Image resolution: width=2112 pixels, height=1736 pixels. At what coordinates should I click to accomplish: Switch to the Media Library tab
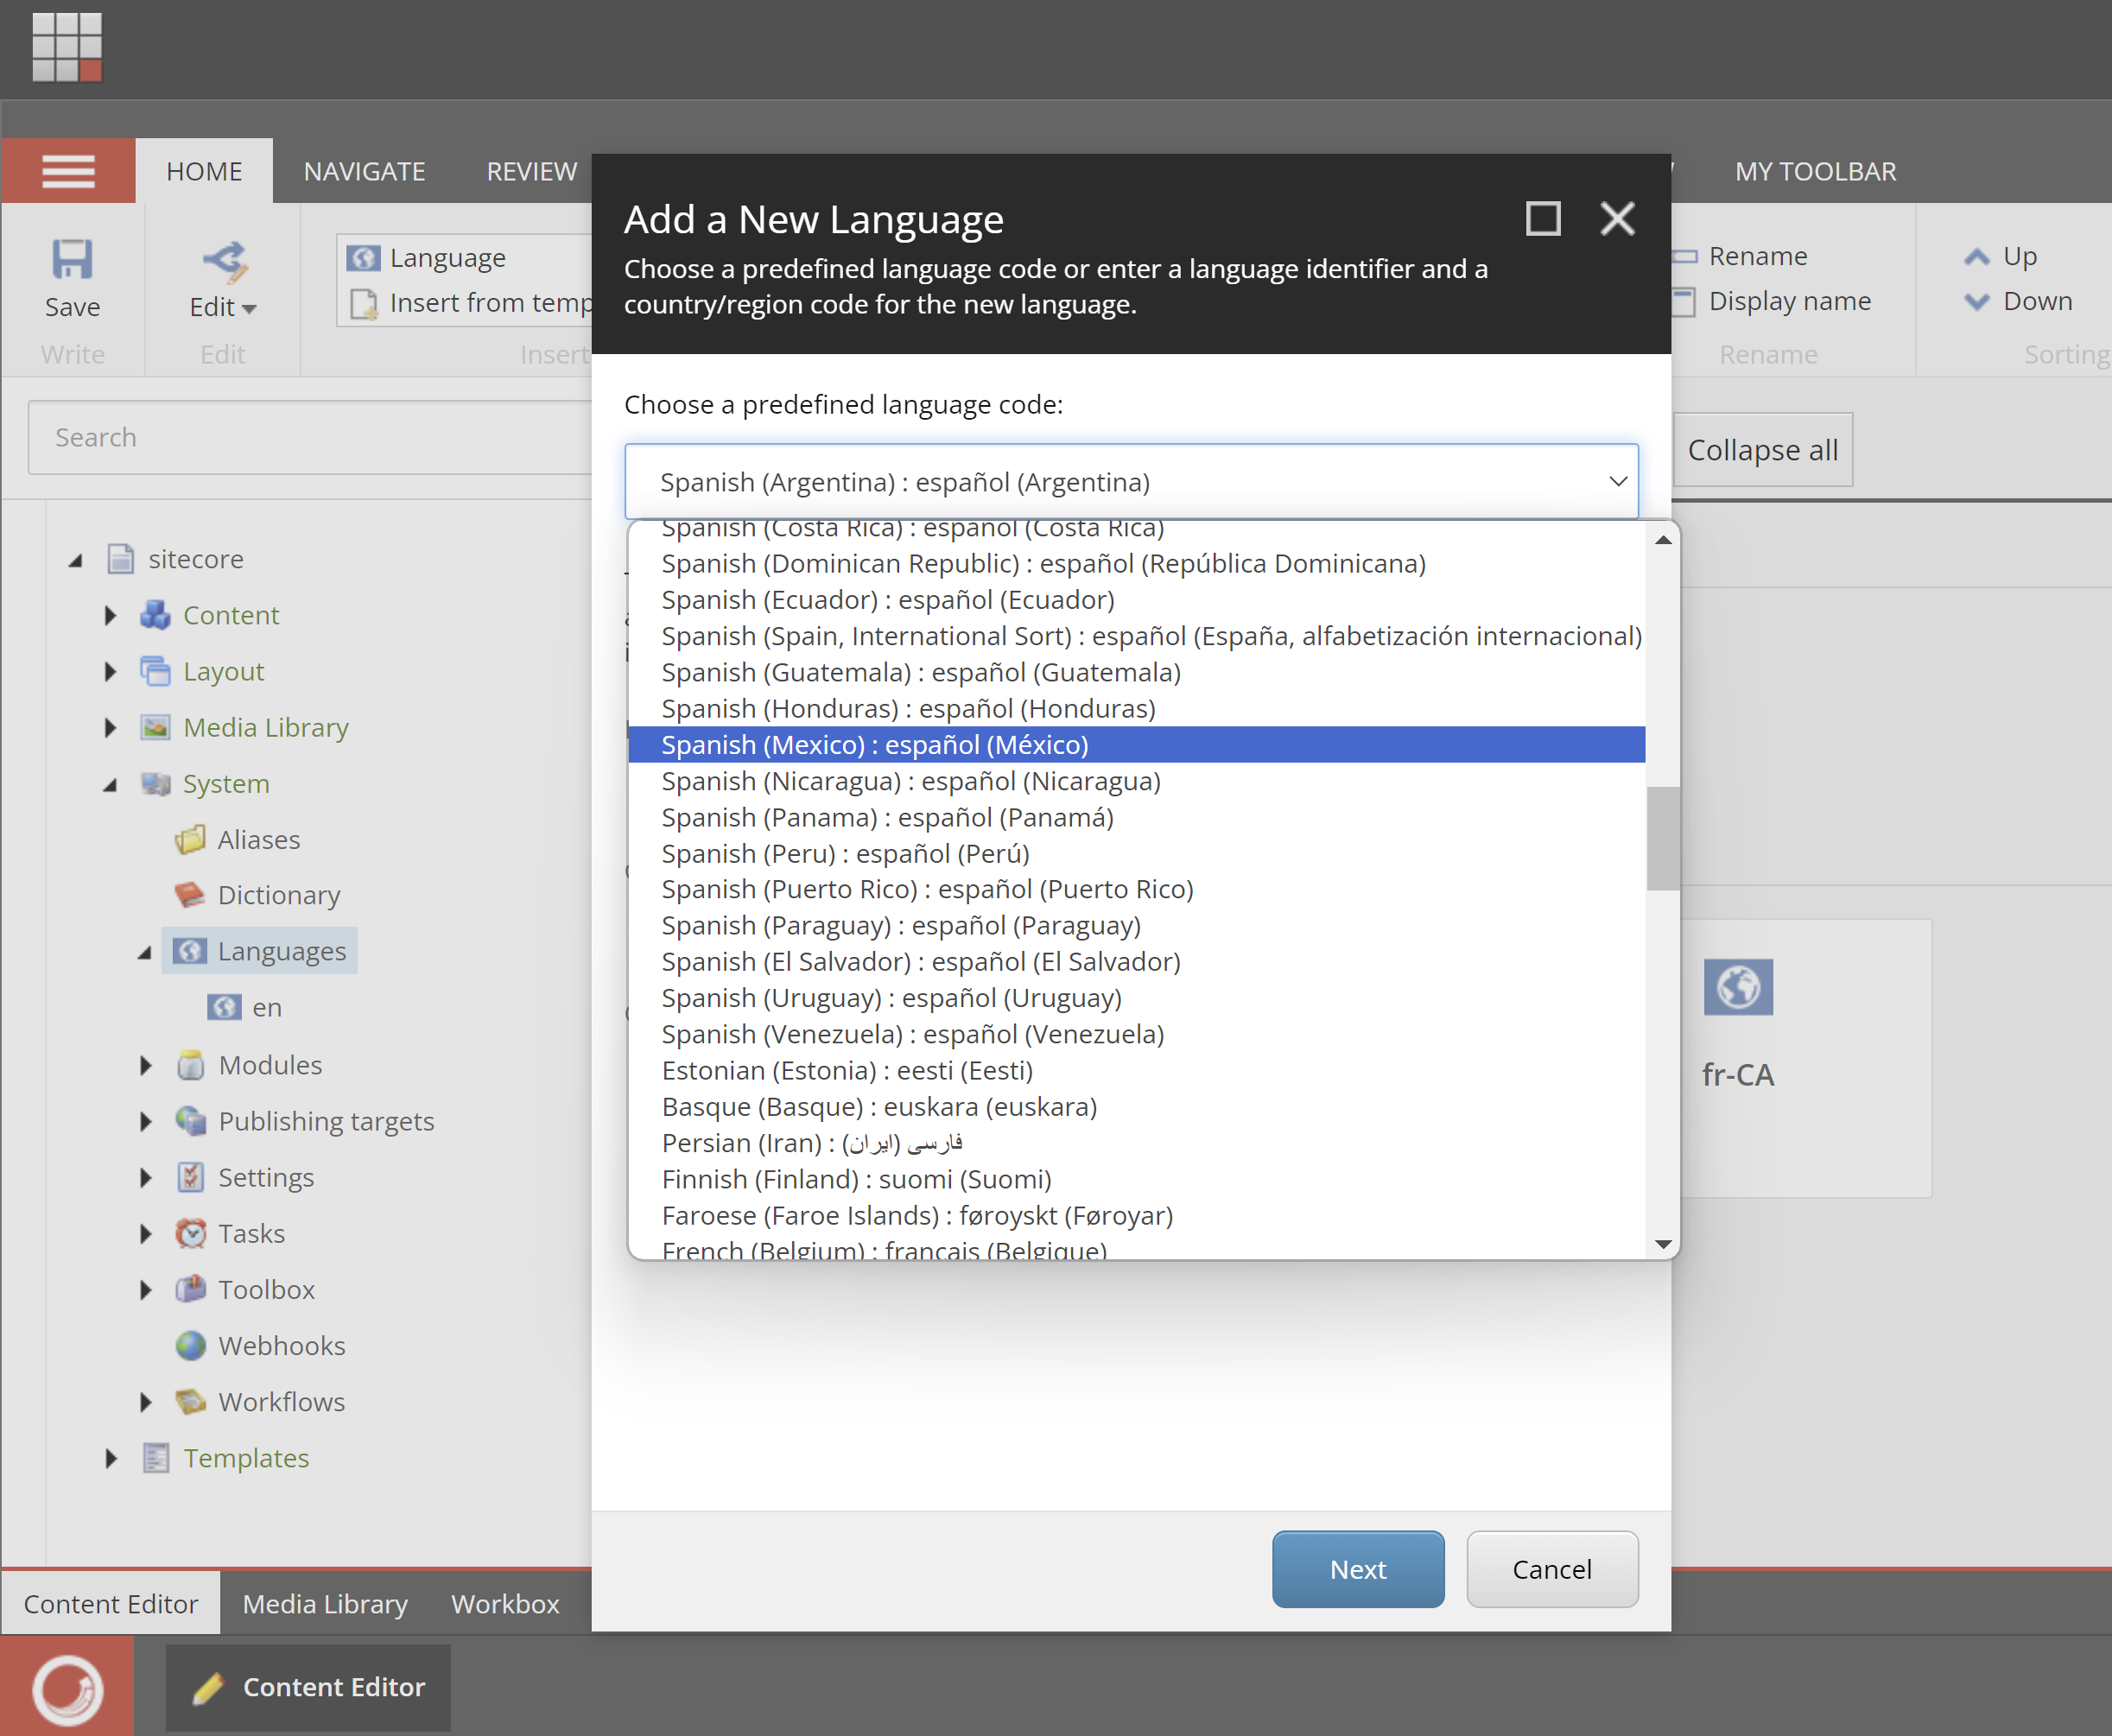[x=325, y=1603]
